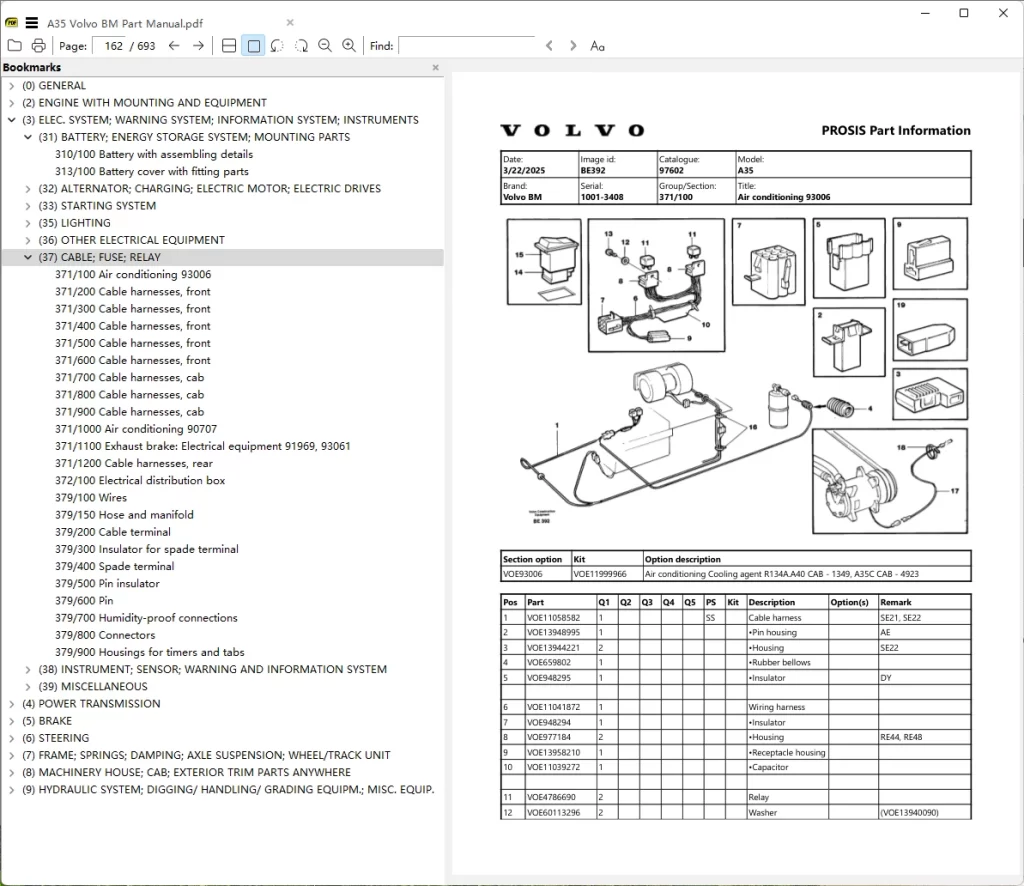Open 310/100 Battery with assembling details
Image resolution: width=1024 pixels, height=886 pixels.
153,154
